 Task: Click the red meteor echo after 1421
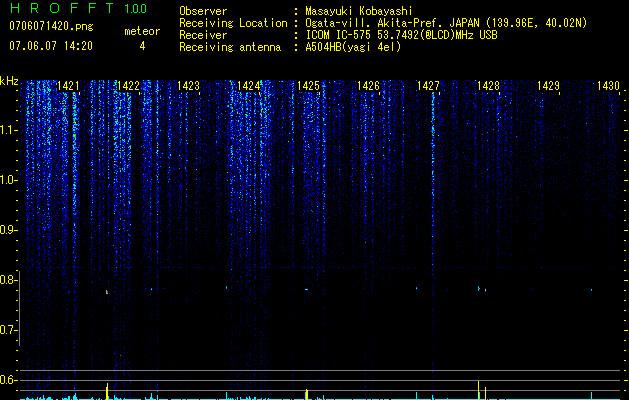point(107,292)
